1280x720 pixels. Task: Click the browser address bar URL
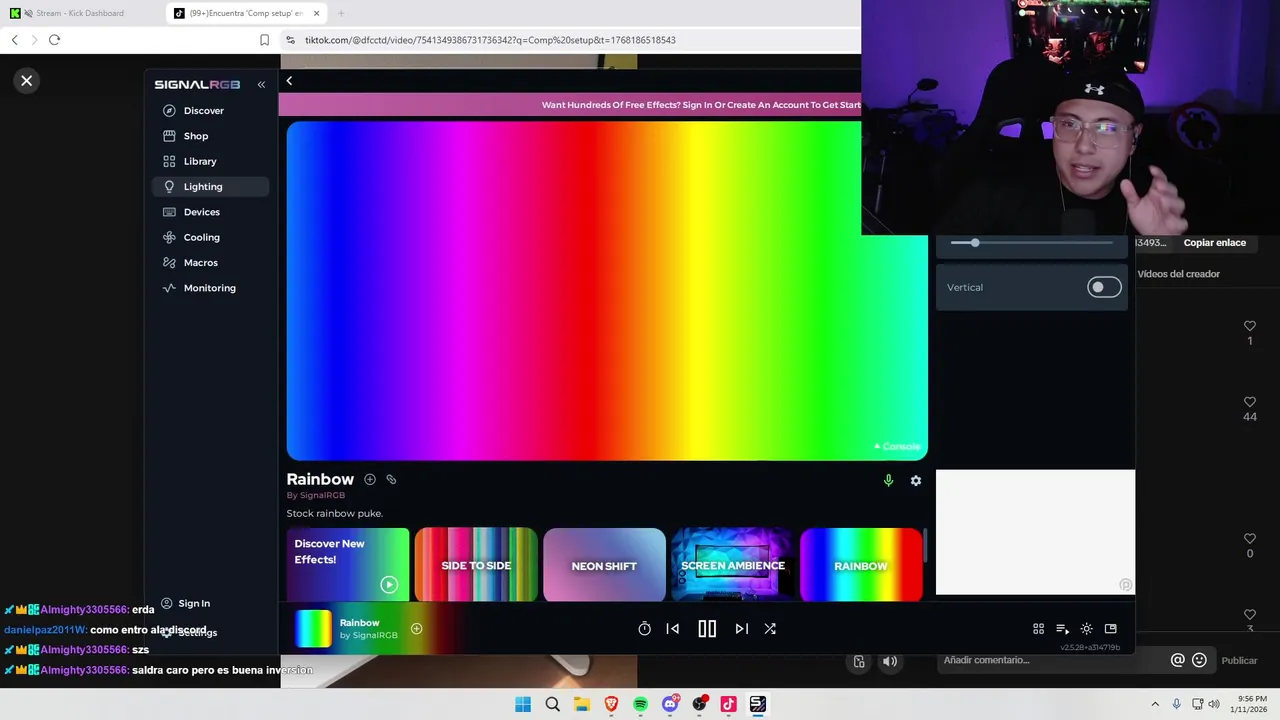coord(490,40)
